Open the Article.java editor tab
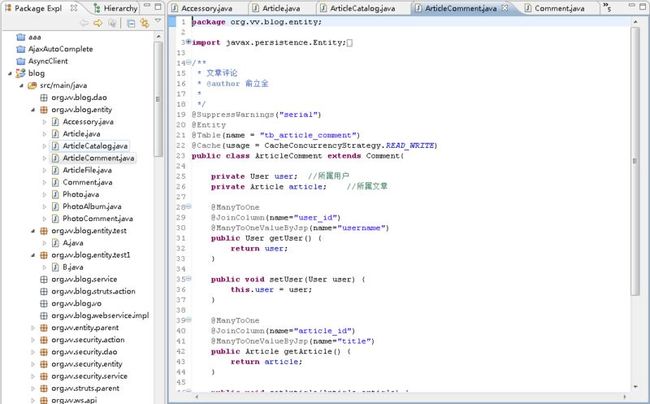This screenshot has height=404, width=650. click(276, 8)
